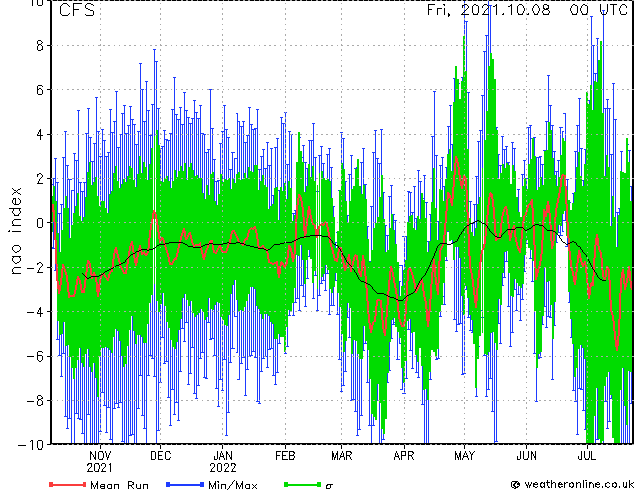Click the 'nao index' axis label

[x=15, y=231]
